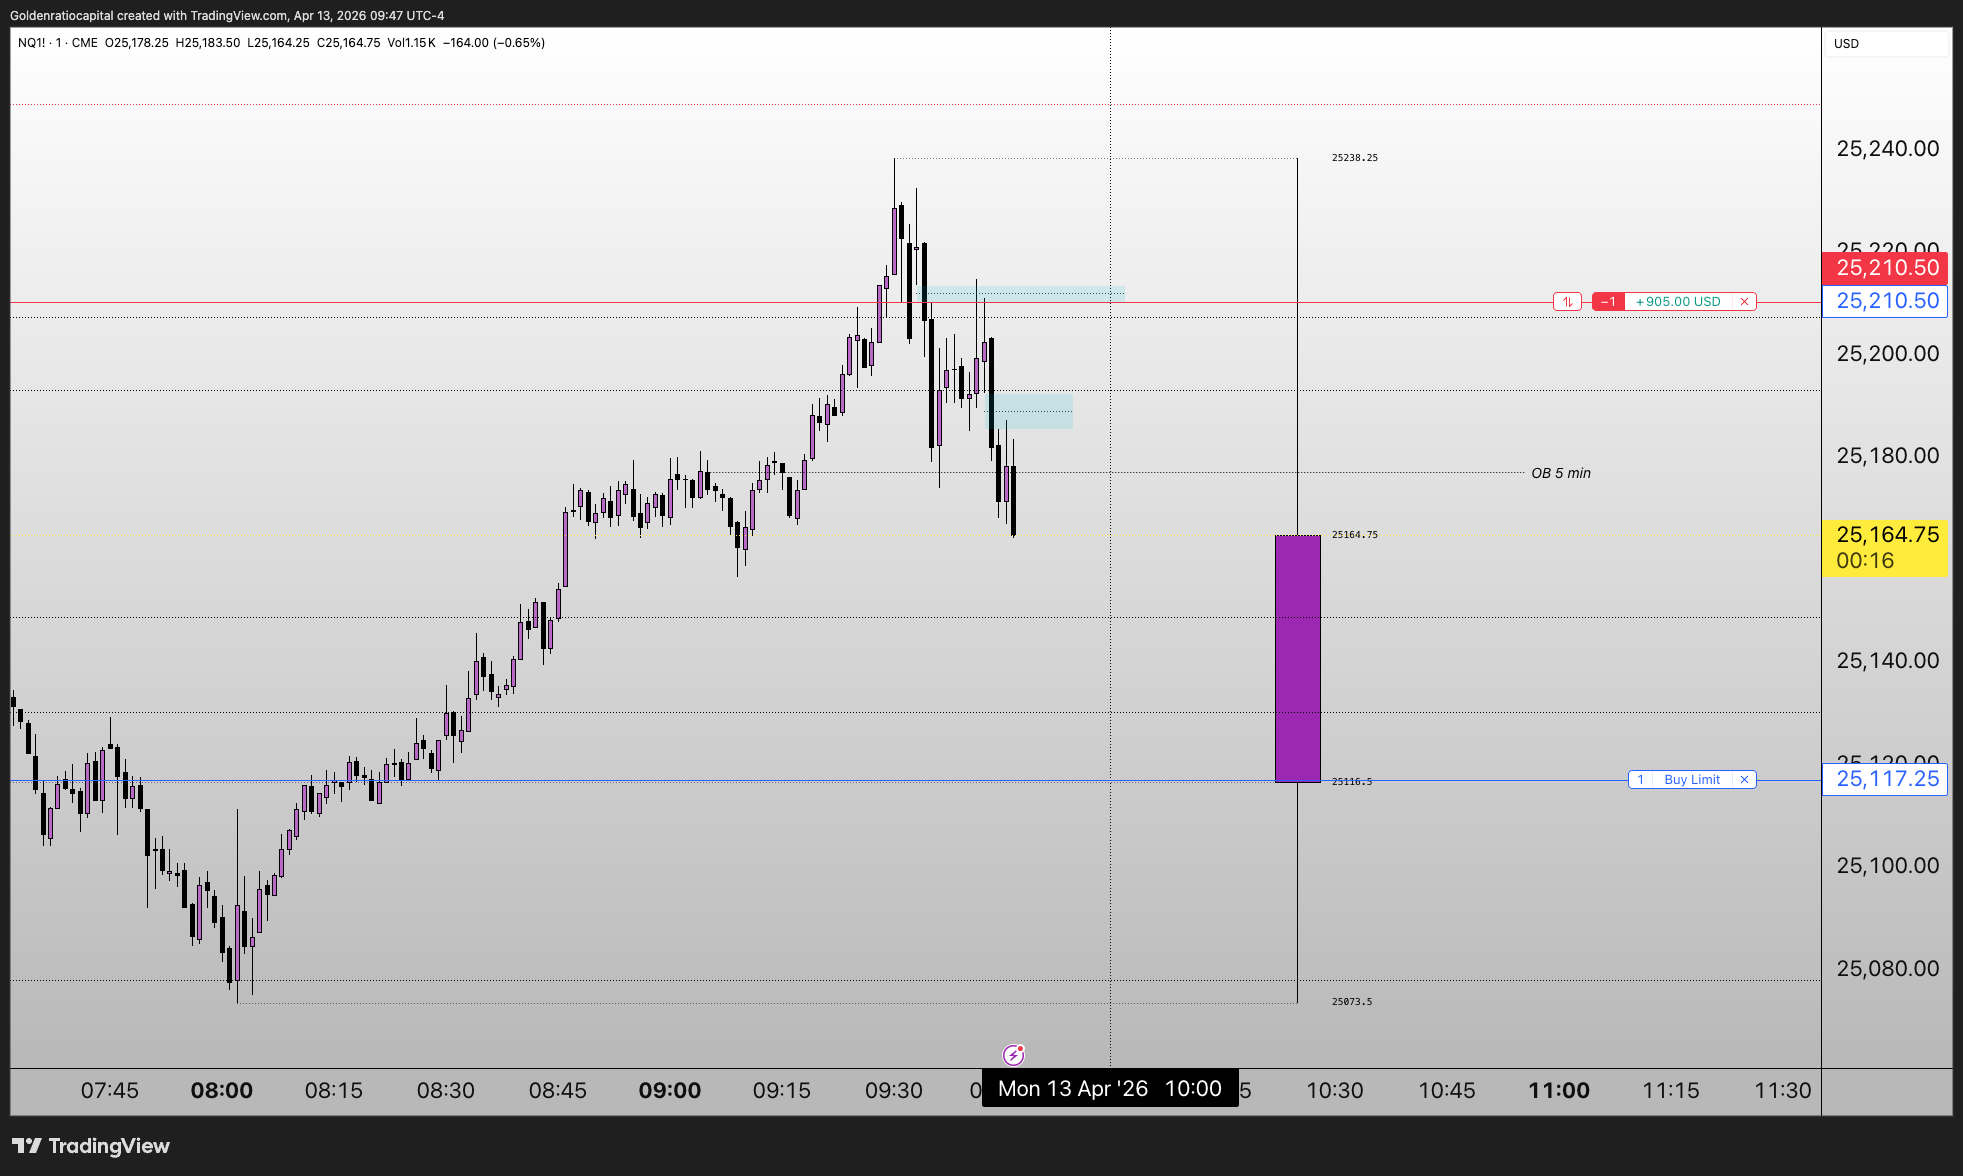
Task: Click the −164.00 (−0.65%) change value
Action: 494,43
